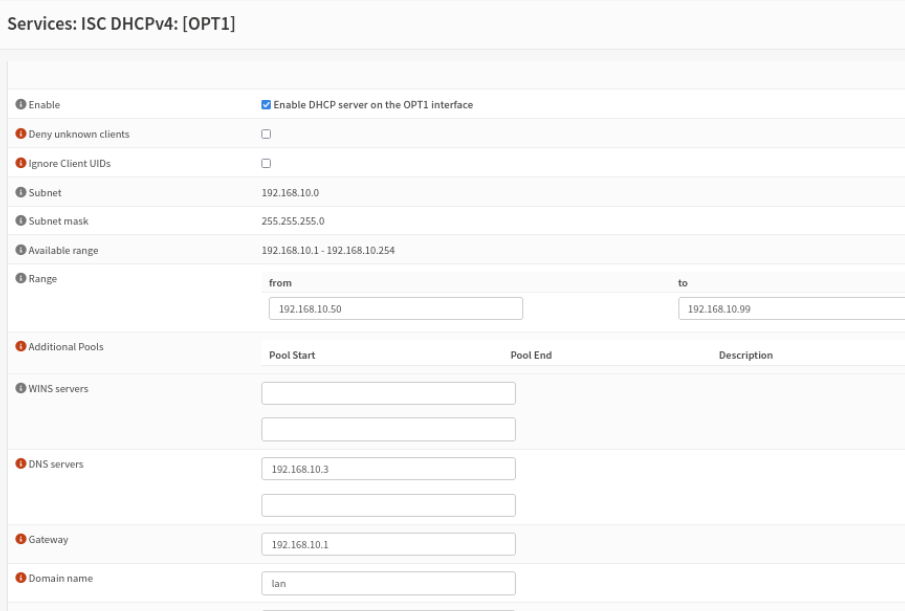Click the info icon next to Enable
Viewport: 905px width, 611px height.
pyautogui.click(x=20, y=102)
